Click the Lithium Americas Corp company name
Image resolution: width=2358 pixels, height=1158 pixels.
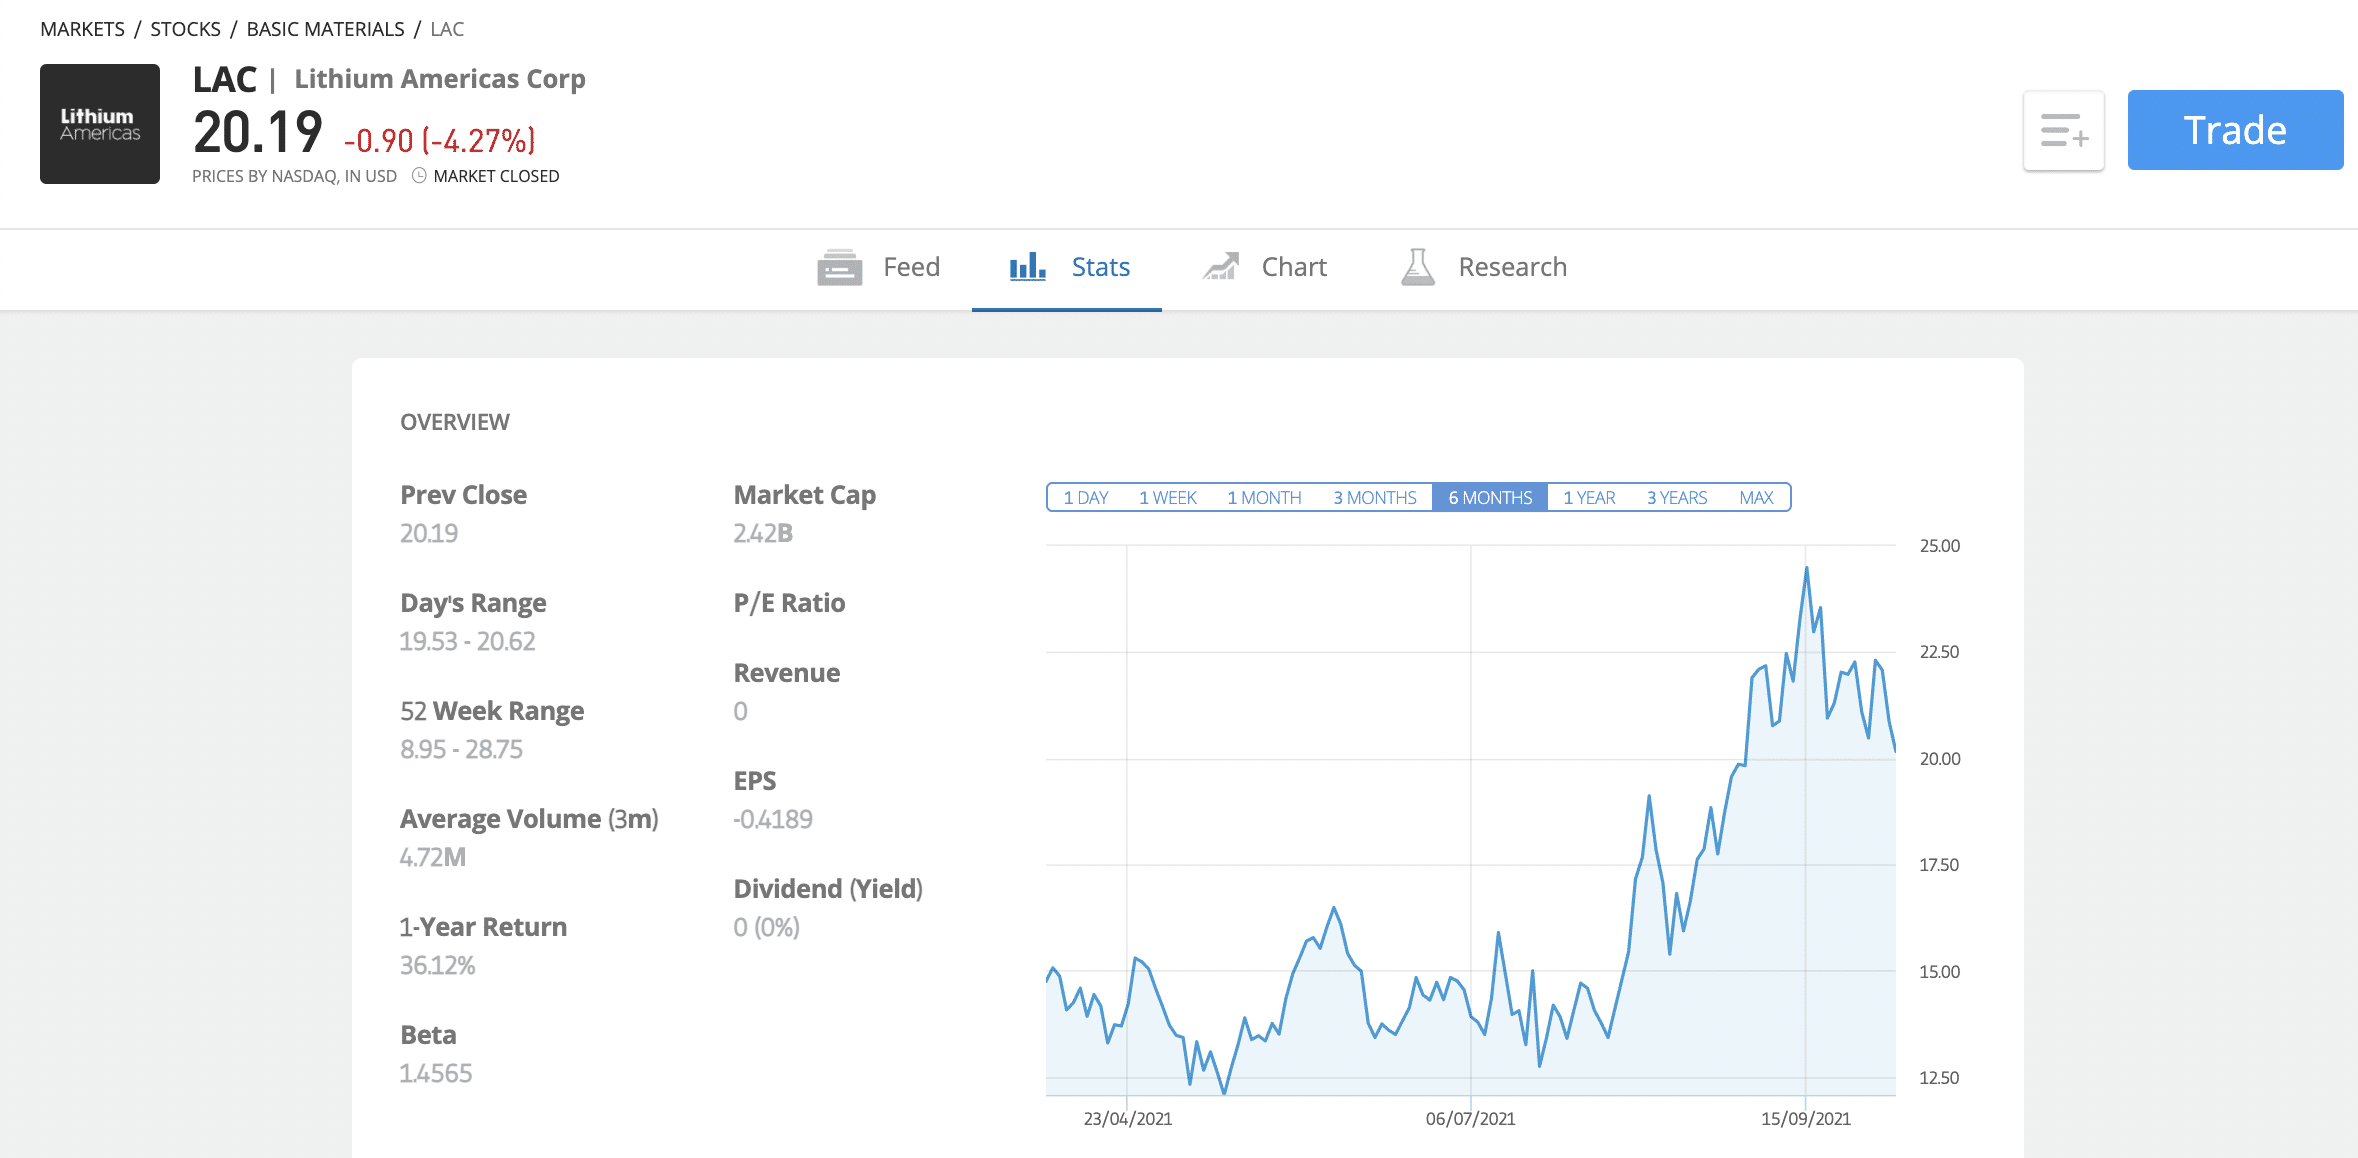tap(440, 79)
